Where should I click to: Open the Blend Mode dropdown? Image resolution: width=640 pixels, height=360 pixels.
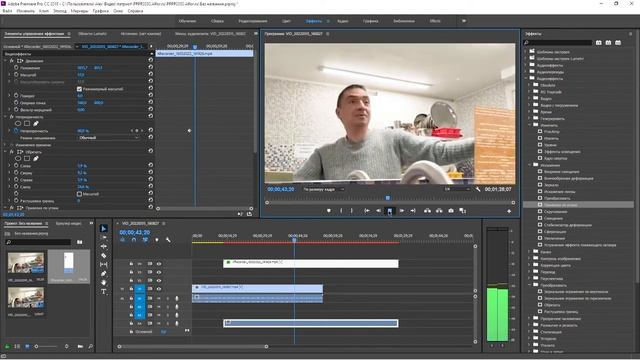[109, 138]
